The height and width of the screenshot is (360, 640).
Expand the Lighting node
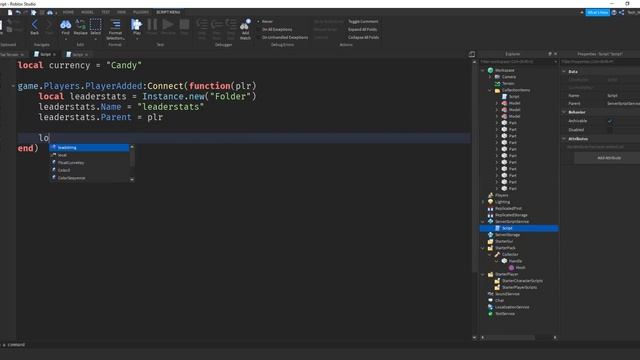(x=483, y=202)
